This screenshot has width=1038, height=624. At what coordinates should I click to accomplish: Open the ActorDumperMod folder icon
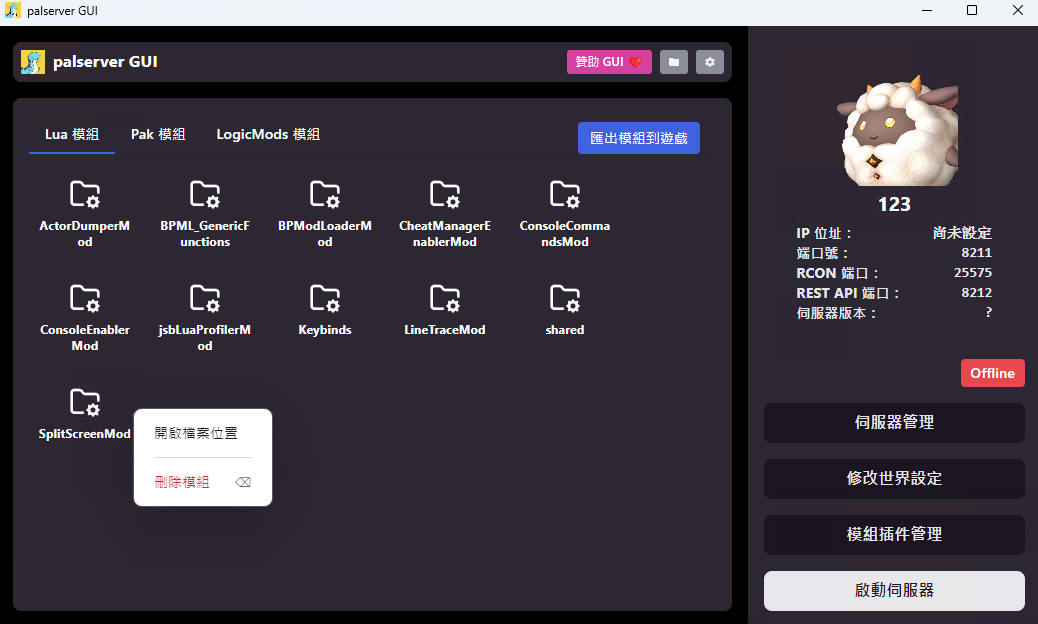point(85,195)
